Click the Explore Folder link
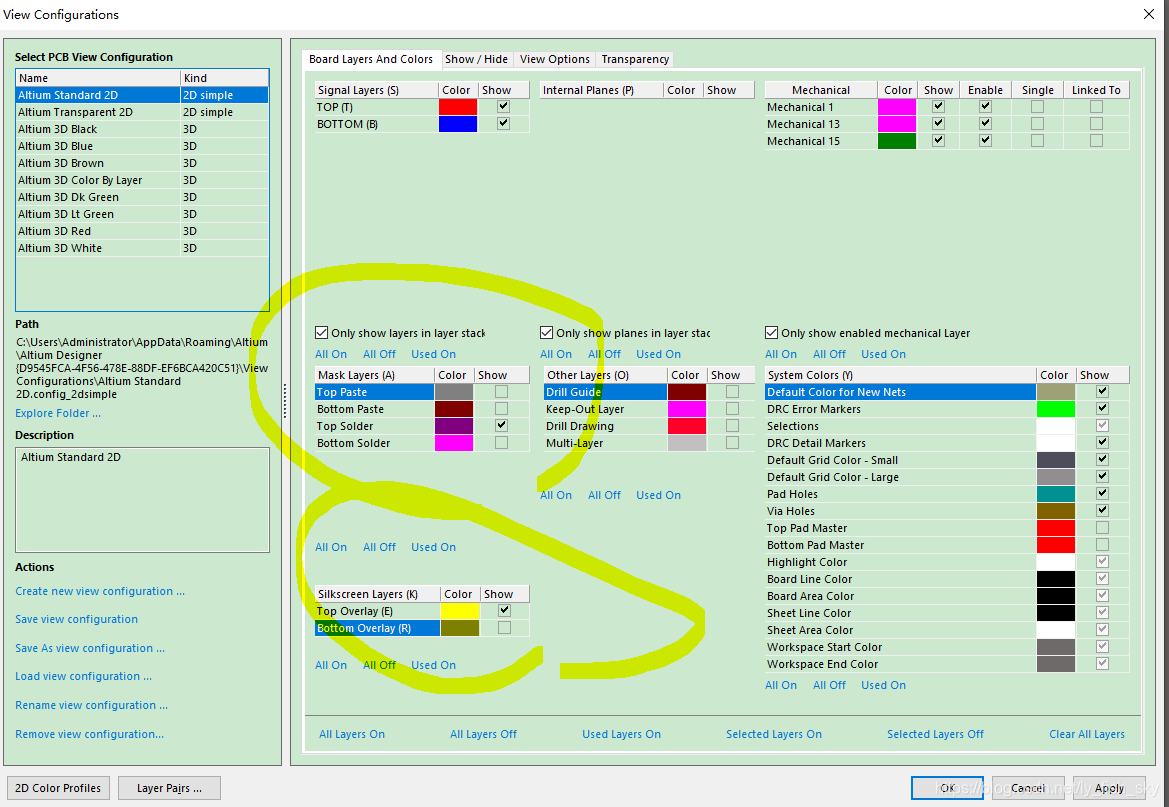Screen dimensions: 1169x807 (58, 413)
